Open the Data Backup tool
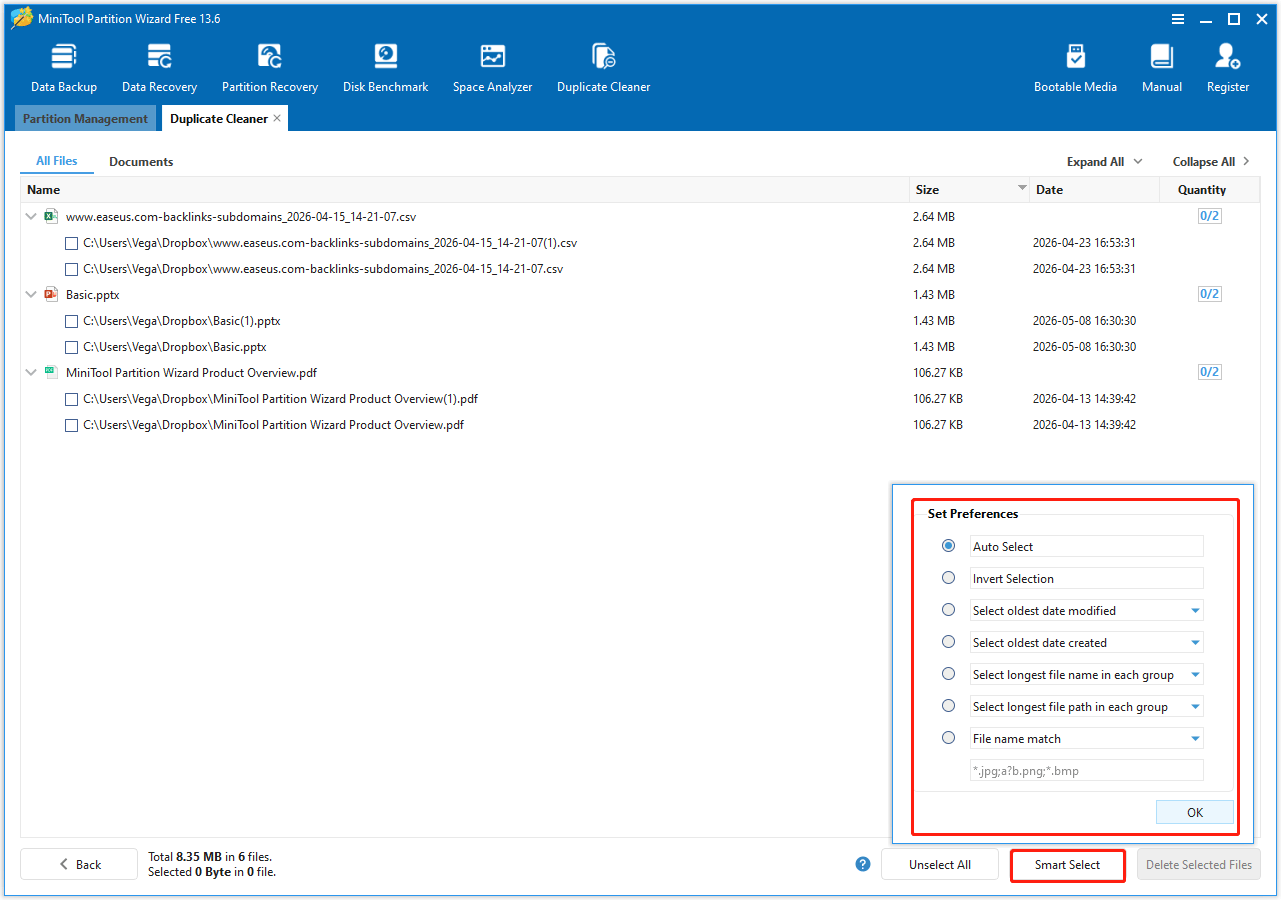 (x=63, y=68)
